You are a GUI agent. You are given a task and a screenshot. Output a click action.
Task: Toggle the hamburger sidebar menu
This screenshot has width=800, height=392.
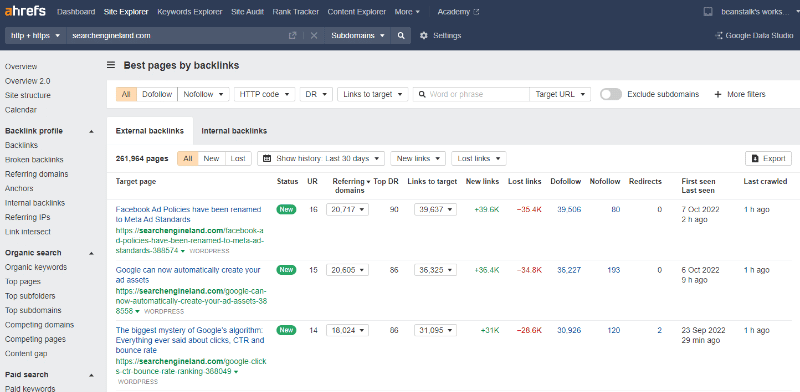(111, 65)
